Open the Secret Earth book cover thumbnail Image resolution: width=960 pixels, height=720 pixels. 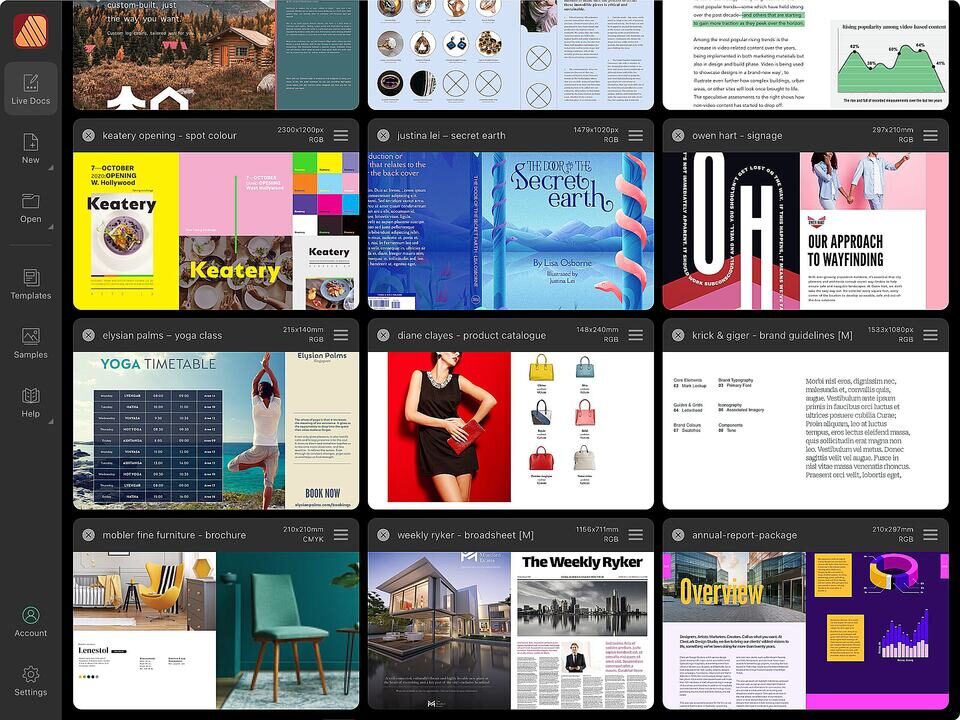[511, 230]
